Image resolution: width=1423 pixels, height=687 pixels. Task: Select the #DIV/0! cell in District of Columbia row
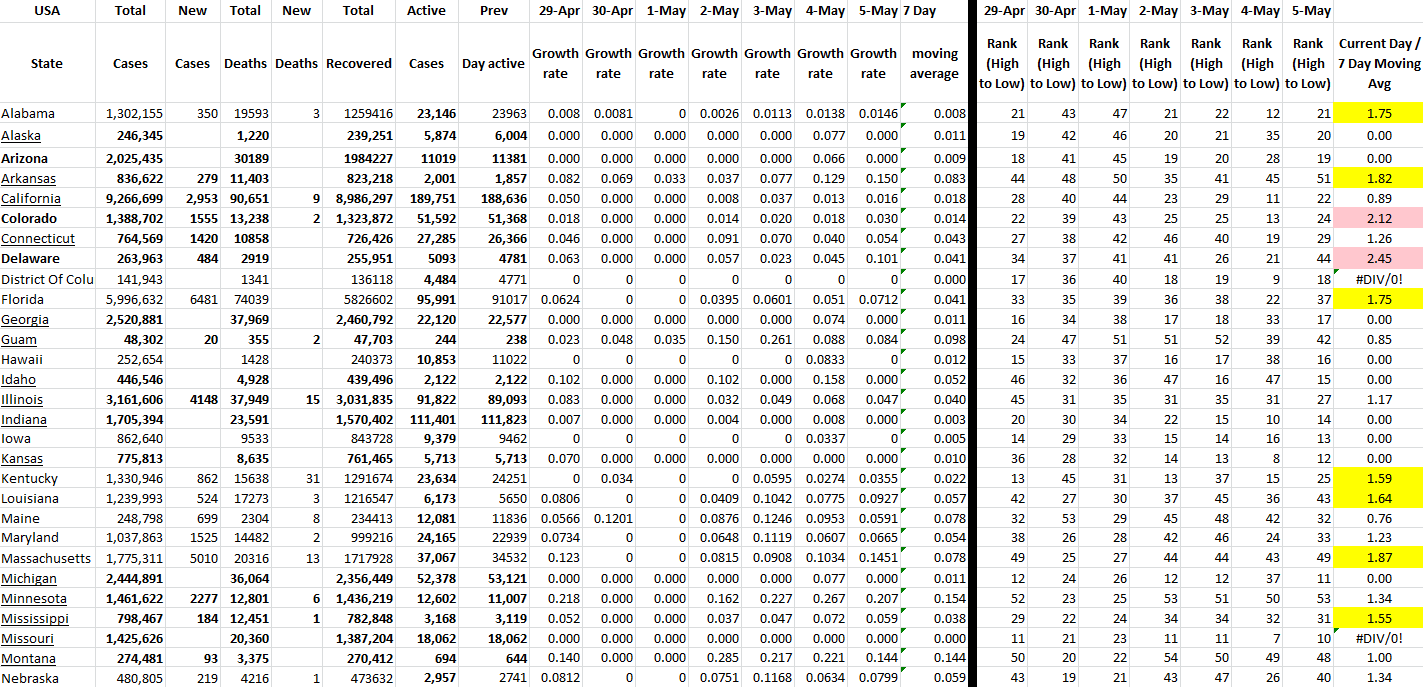[1378, 279]
